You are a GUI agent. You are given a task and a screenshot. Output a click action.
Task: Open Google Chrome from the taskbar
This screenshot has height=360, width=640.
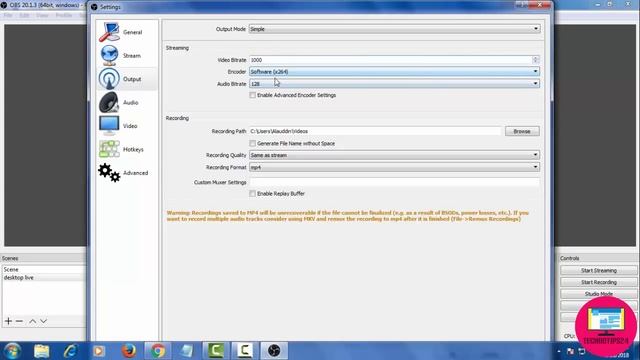[158, 351]
